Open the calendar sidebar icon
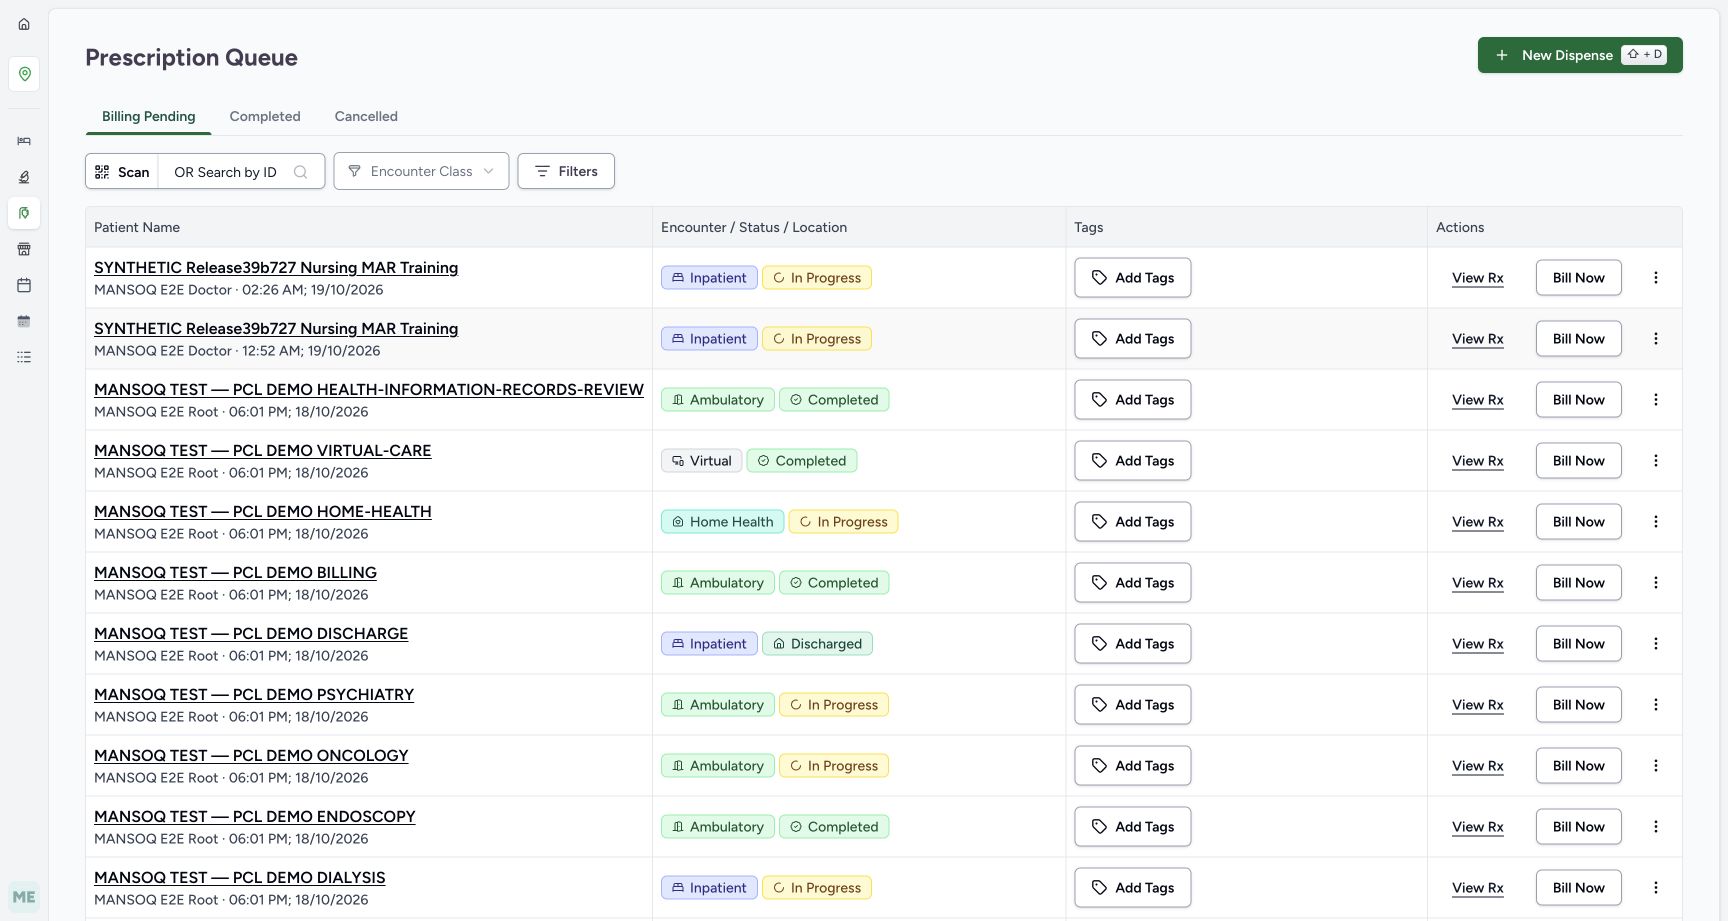This screenshot has height=921, width=1728. coord(24,285)
